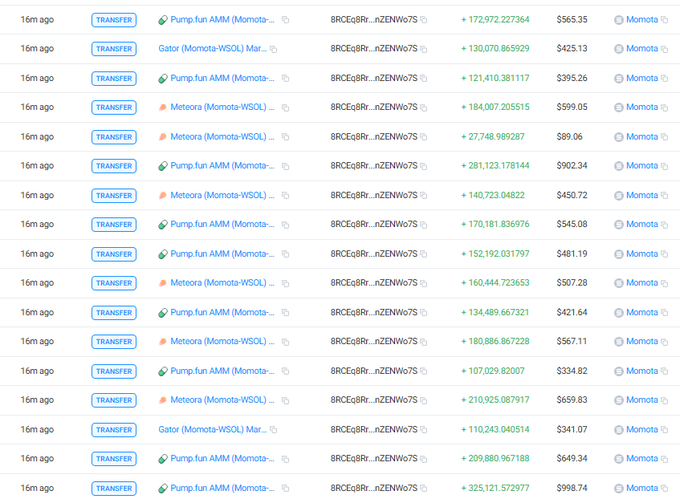680x499 pixels.
Task: Select amount +27,748.989287
Action: [493, 137]
